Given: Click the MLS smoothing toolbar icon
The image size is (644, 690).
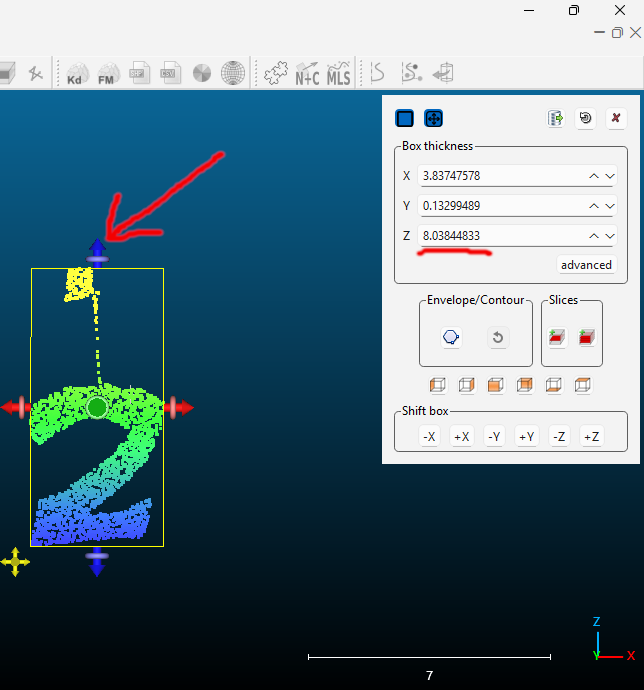Looking at the screenshot, I should 339,73.
